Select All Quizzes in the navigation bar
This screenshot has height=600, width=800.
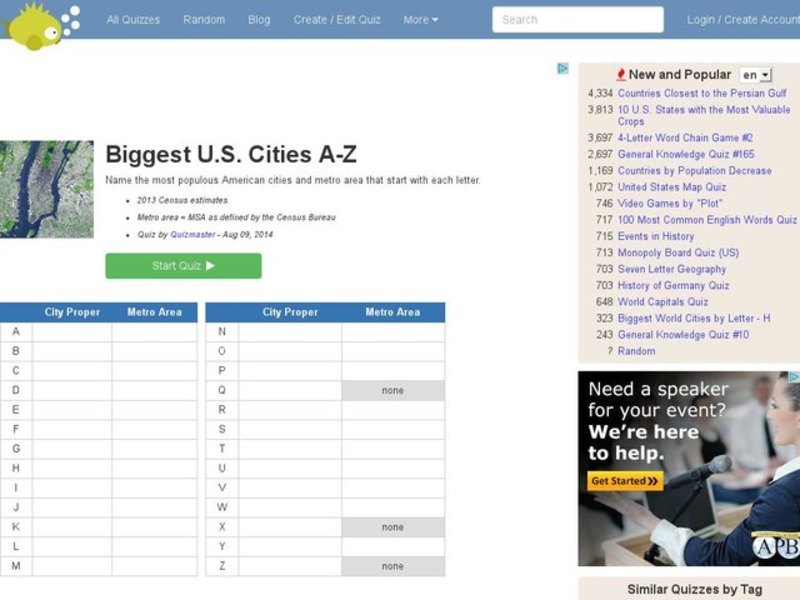(133, 19)
